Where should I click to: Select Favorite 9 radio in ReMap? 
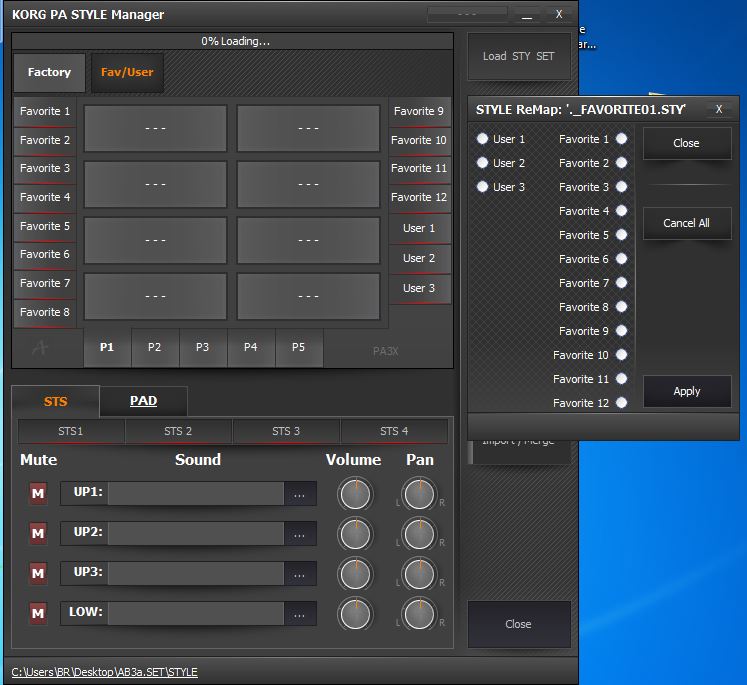(x=621, y=331)
